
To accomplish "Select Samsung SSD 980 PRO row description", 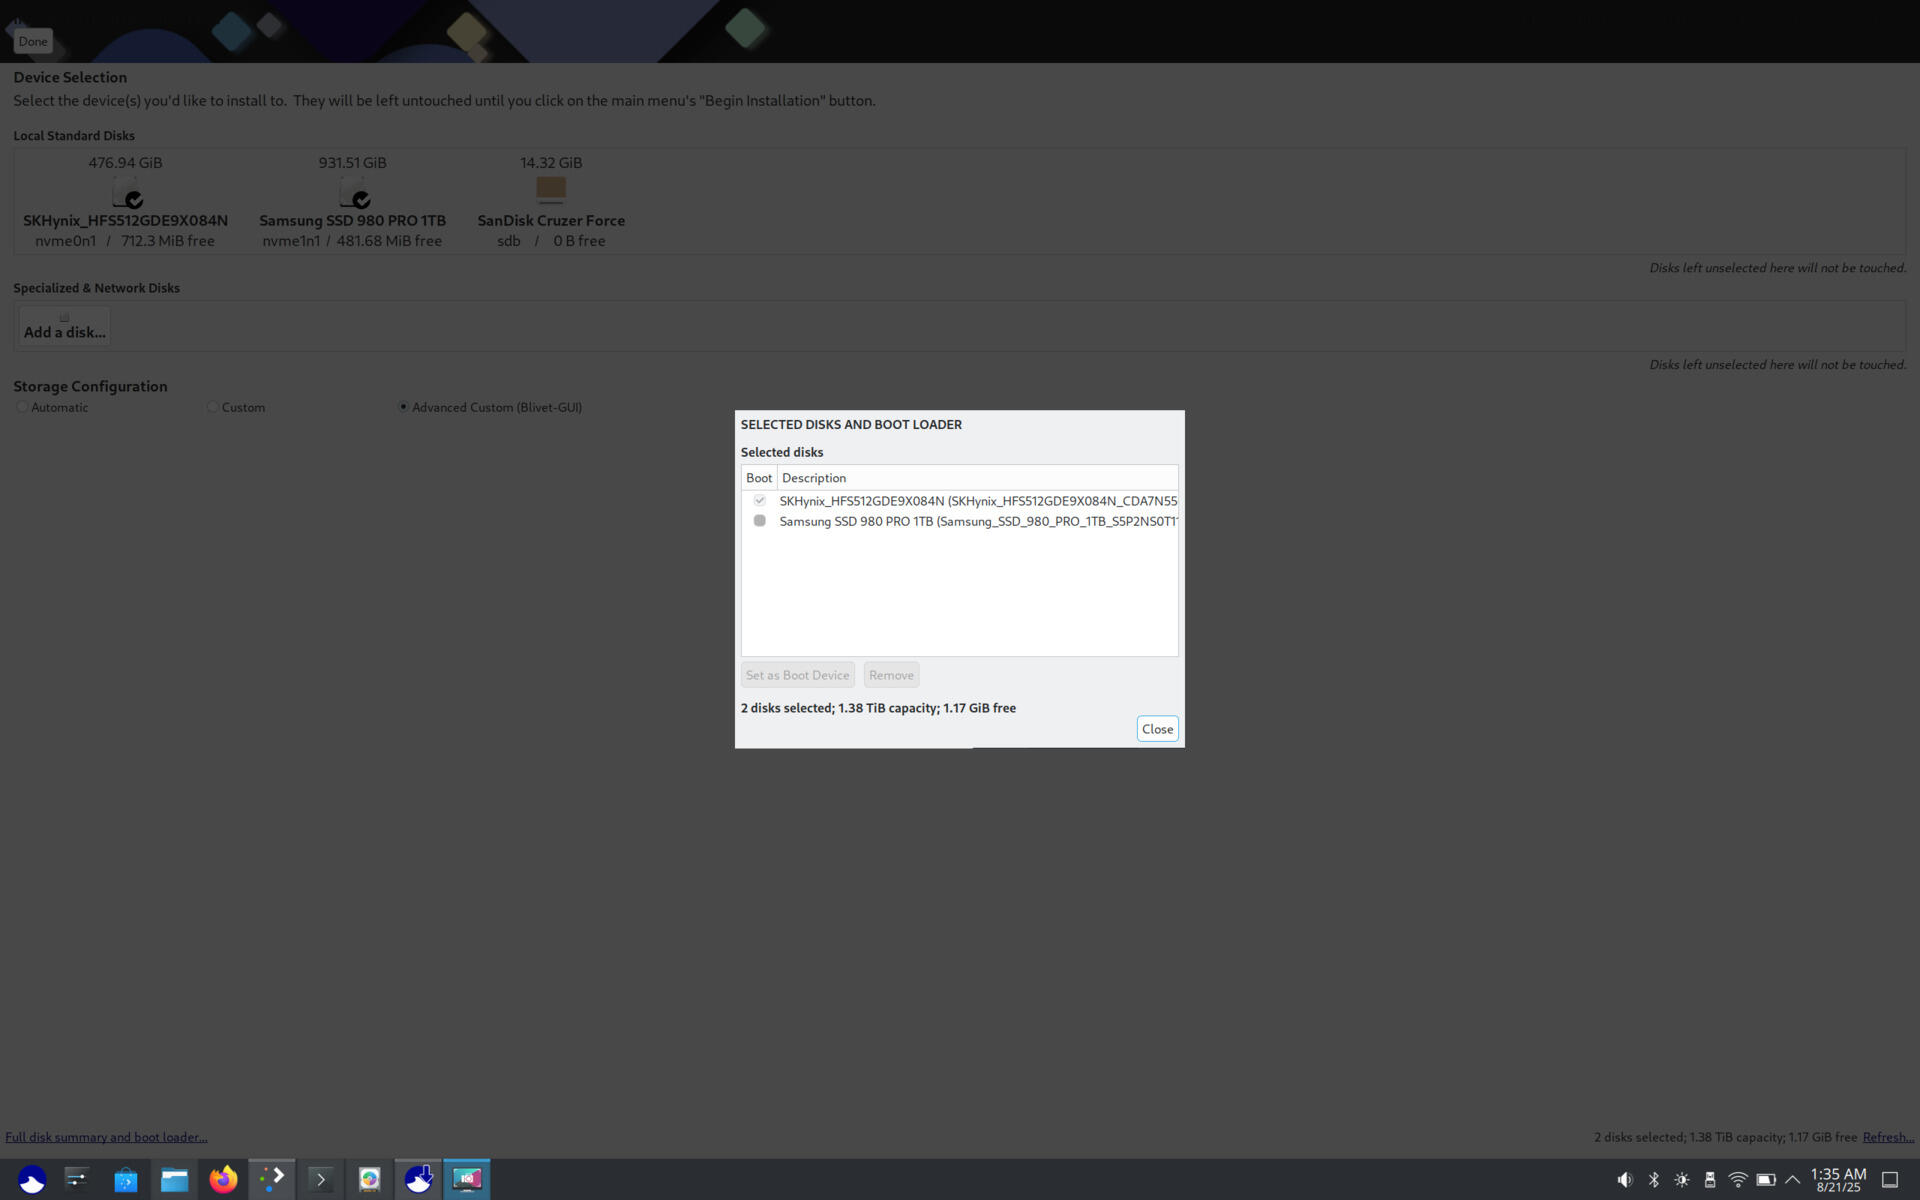I will 978,522.
